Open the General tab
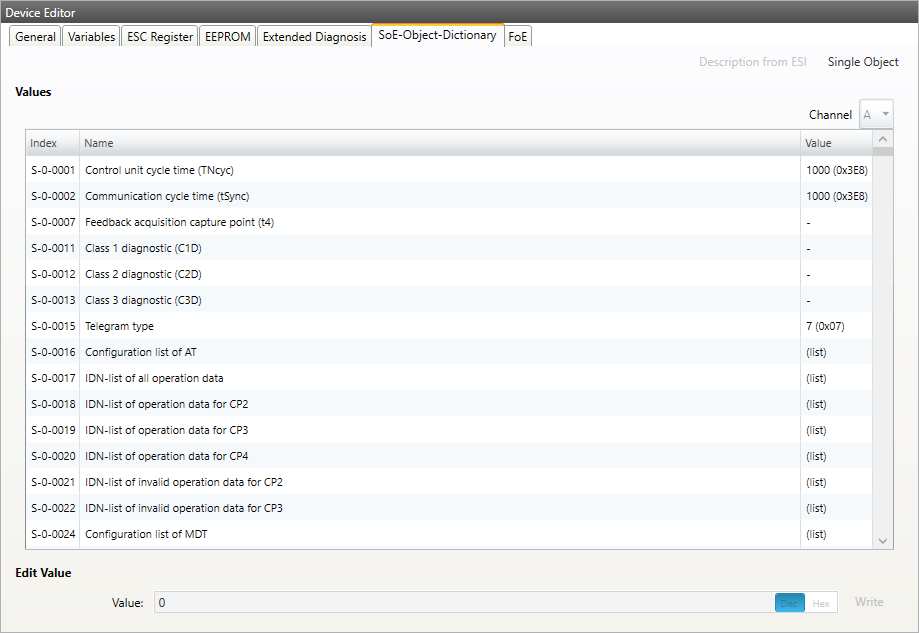The height and width of the screenshot is (633, 919). (x=35, y=37)
